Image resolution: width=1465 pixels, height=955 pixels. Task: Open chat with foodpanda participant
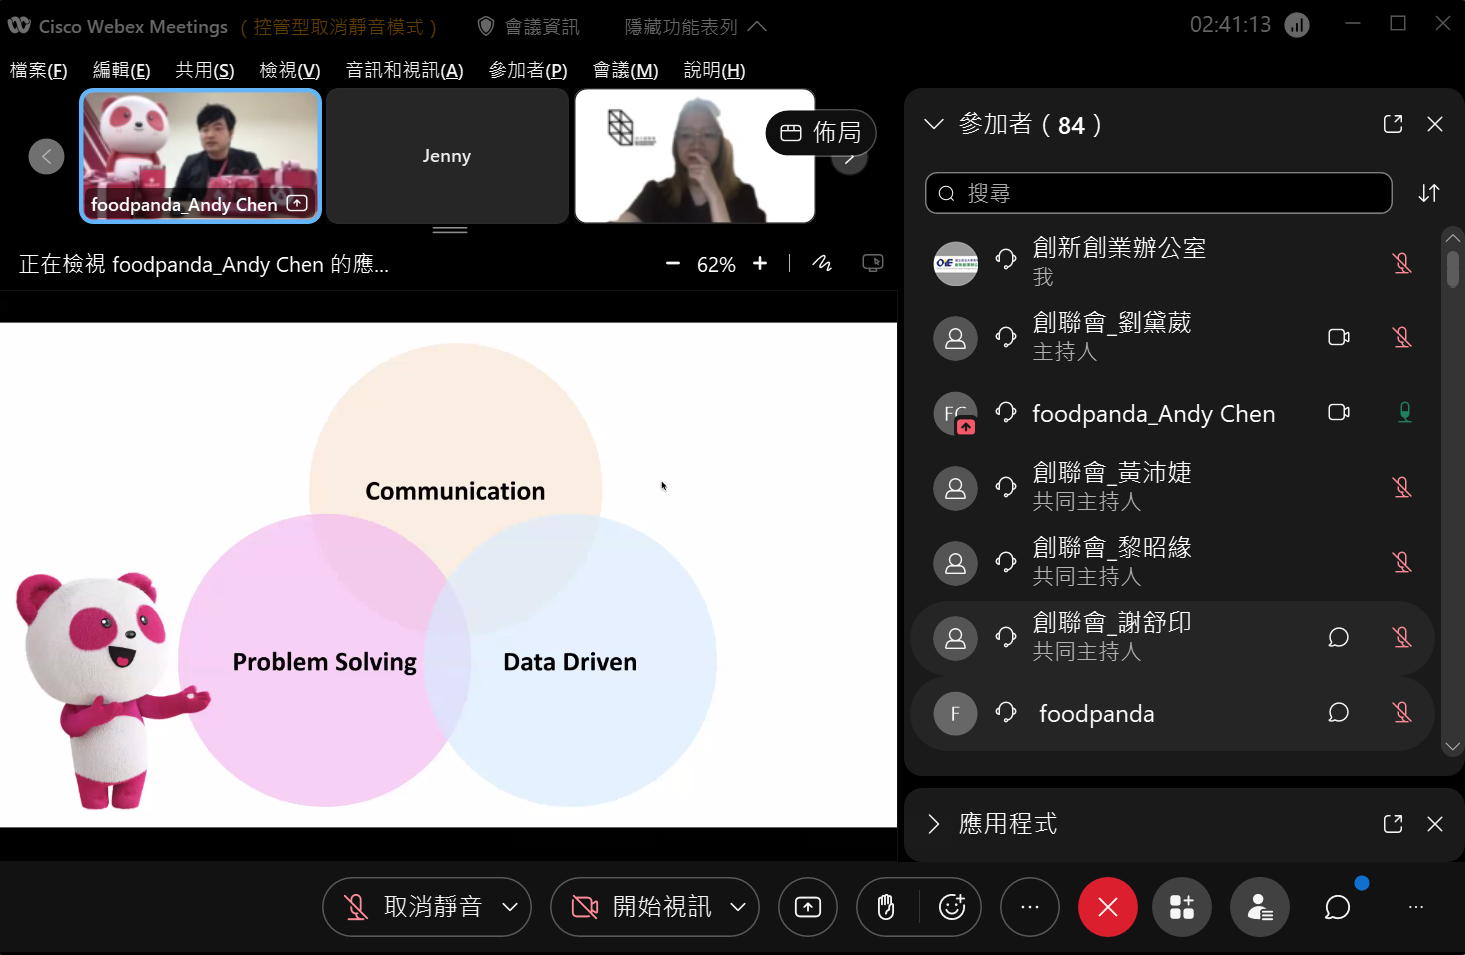click(x=1339, y=712)
